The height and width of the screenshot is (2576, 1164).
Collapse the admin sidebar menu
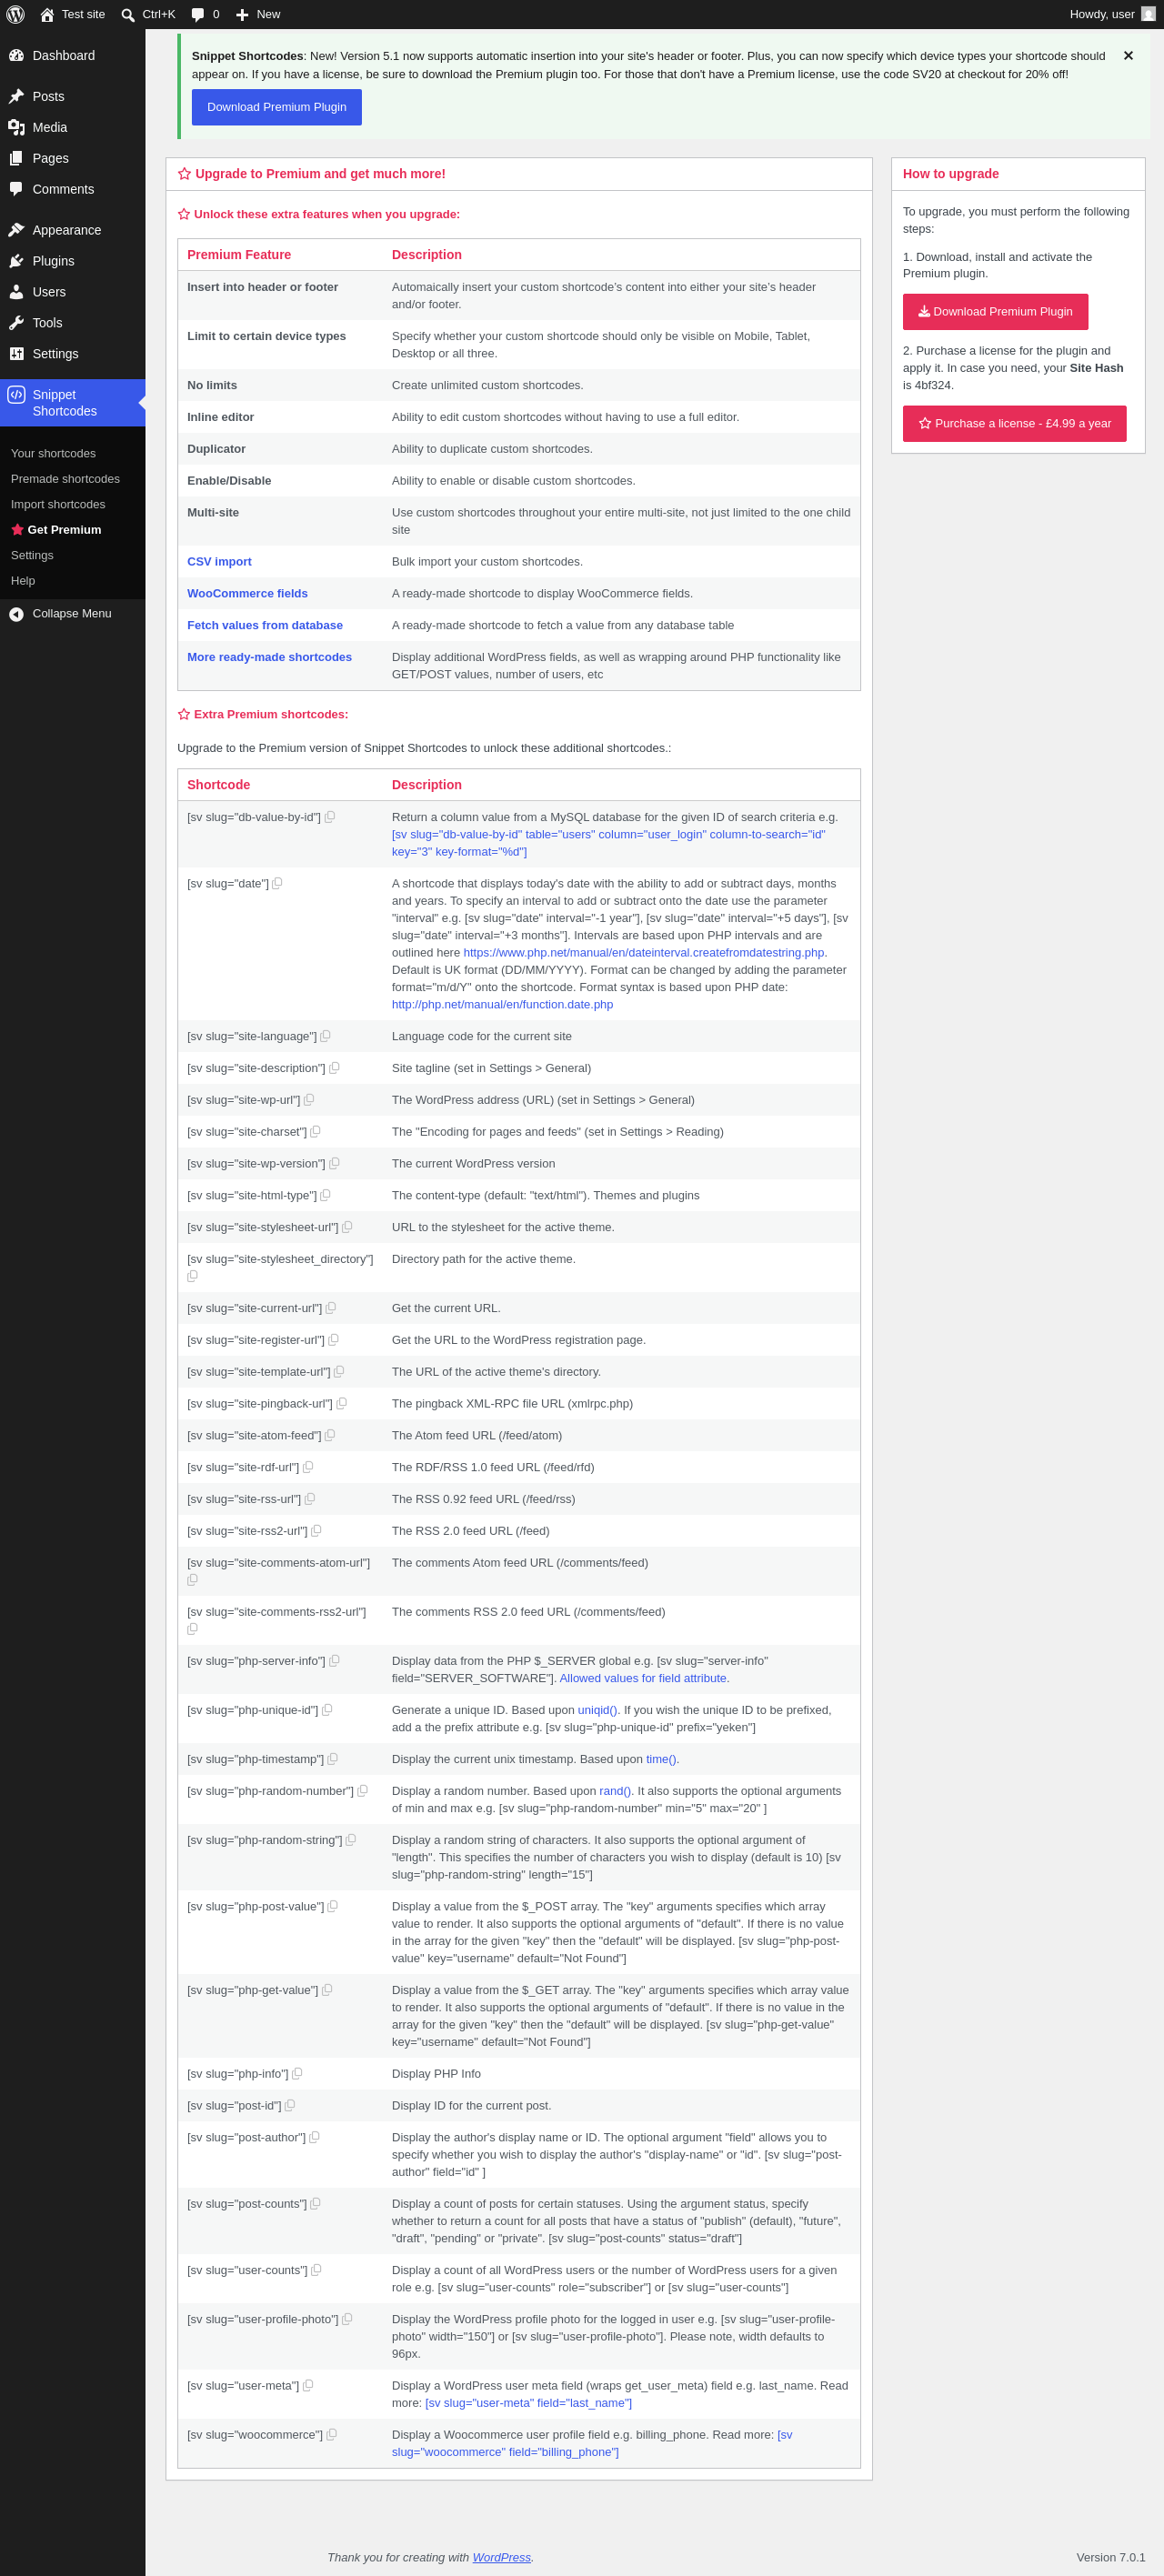coord(72,614)
